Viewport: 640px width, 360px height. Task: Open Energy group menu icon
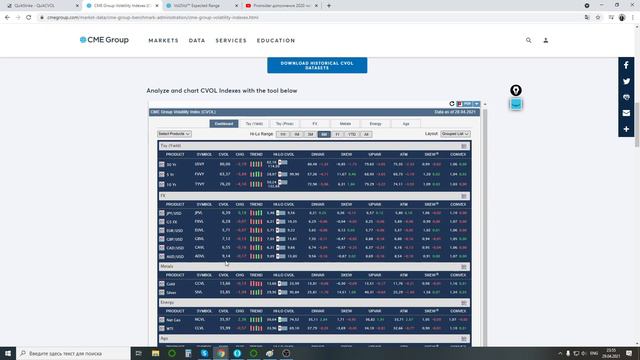[464, 303]
